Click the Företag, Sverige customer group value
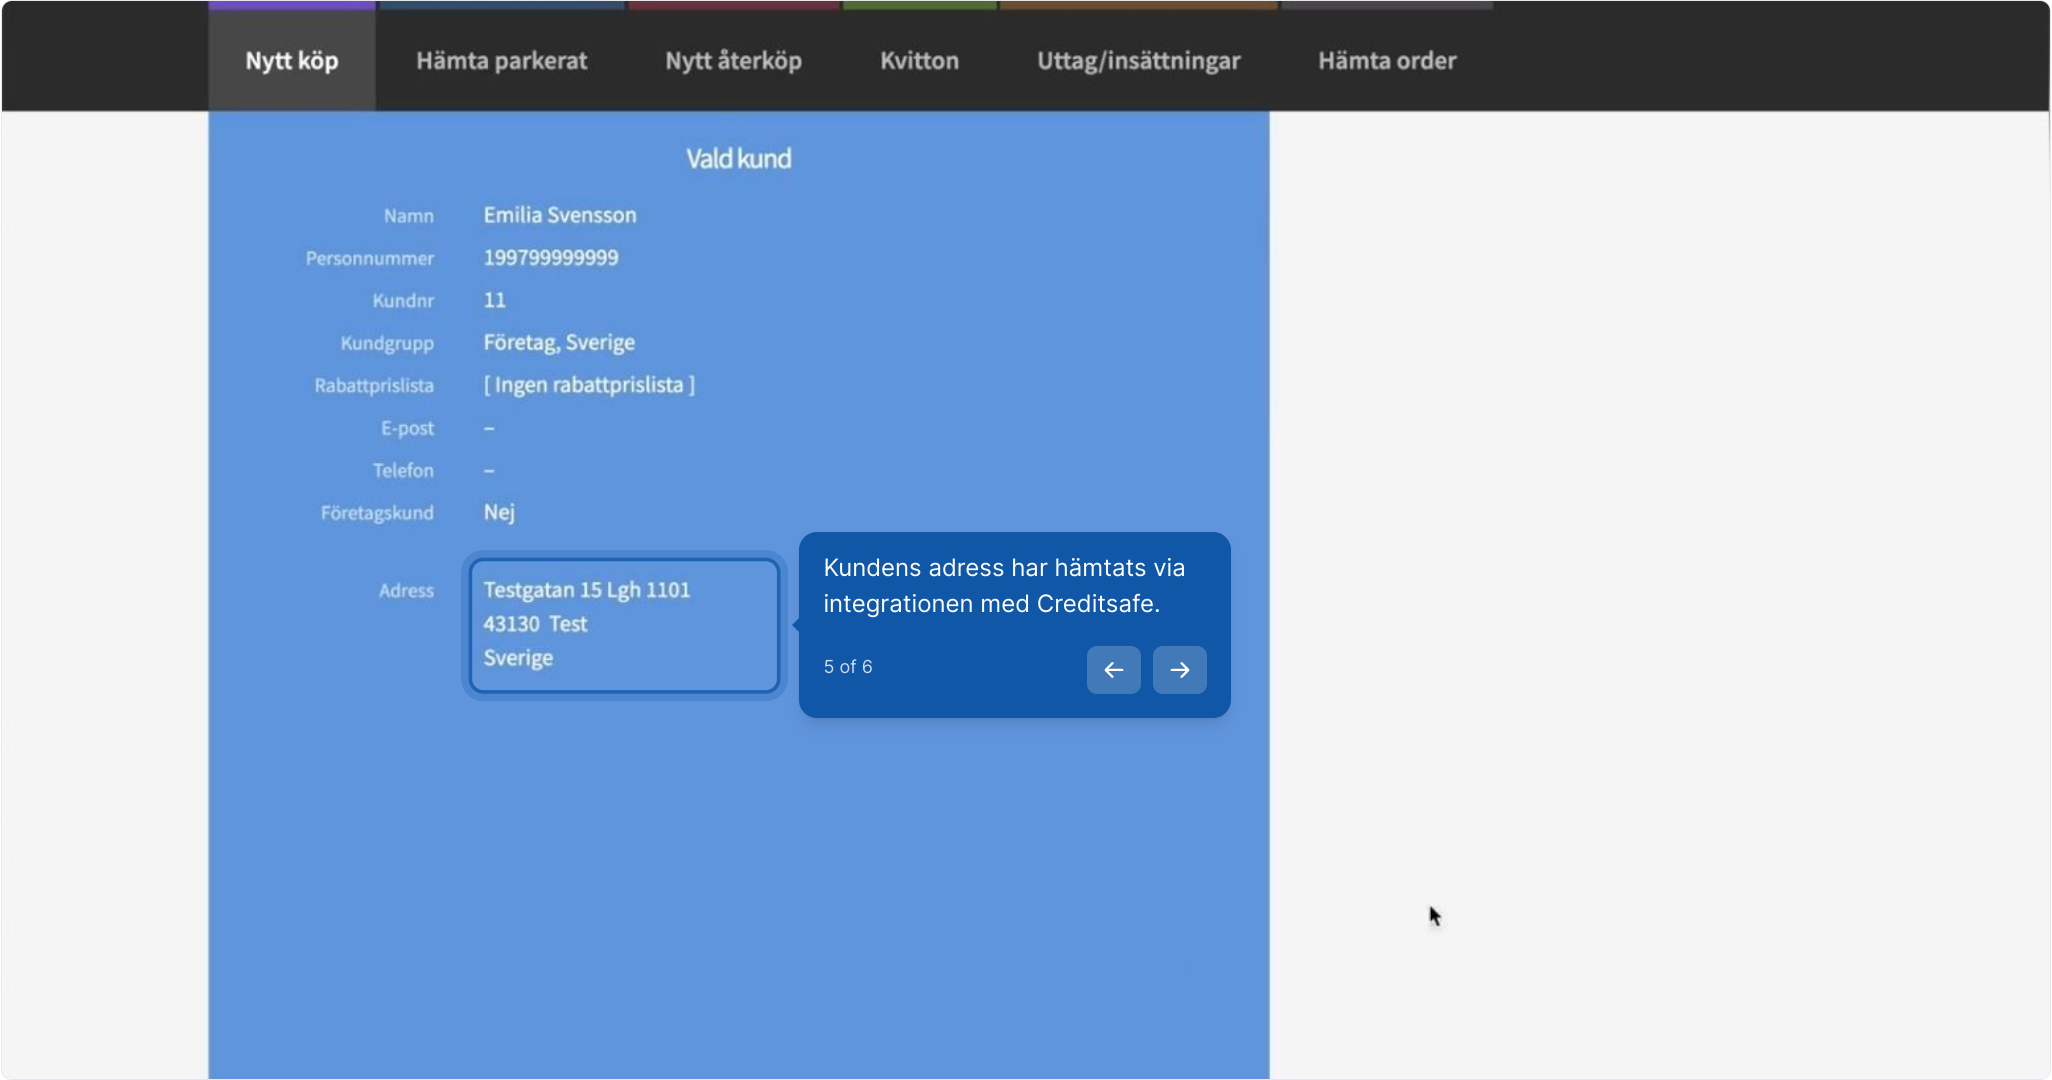Image resolution: width=2052 pixels, height=1080 pixels. coord(558,343)
